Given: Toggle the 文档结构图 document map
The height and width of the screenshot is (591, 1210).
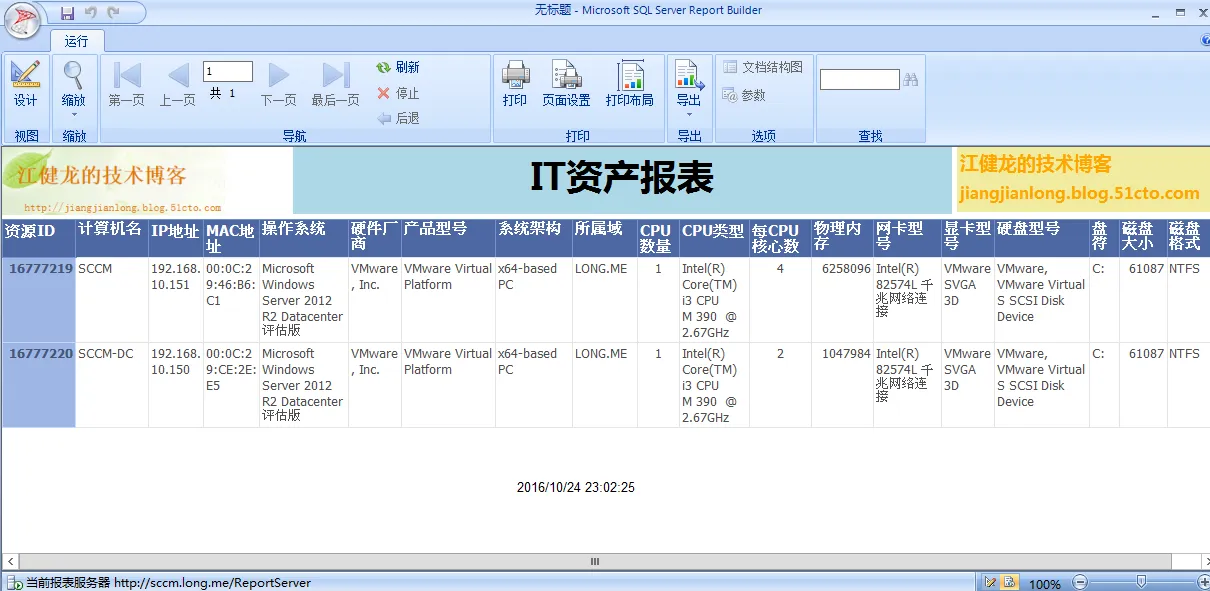Looking at the screenshot, I should (x=763, y=67).
